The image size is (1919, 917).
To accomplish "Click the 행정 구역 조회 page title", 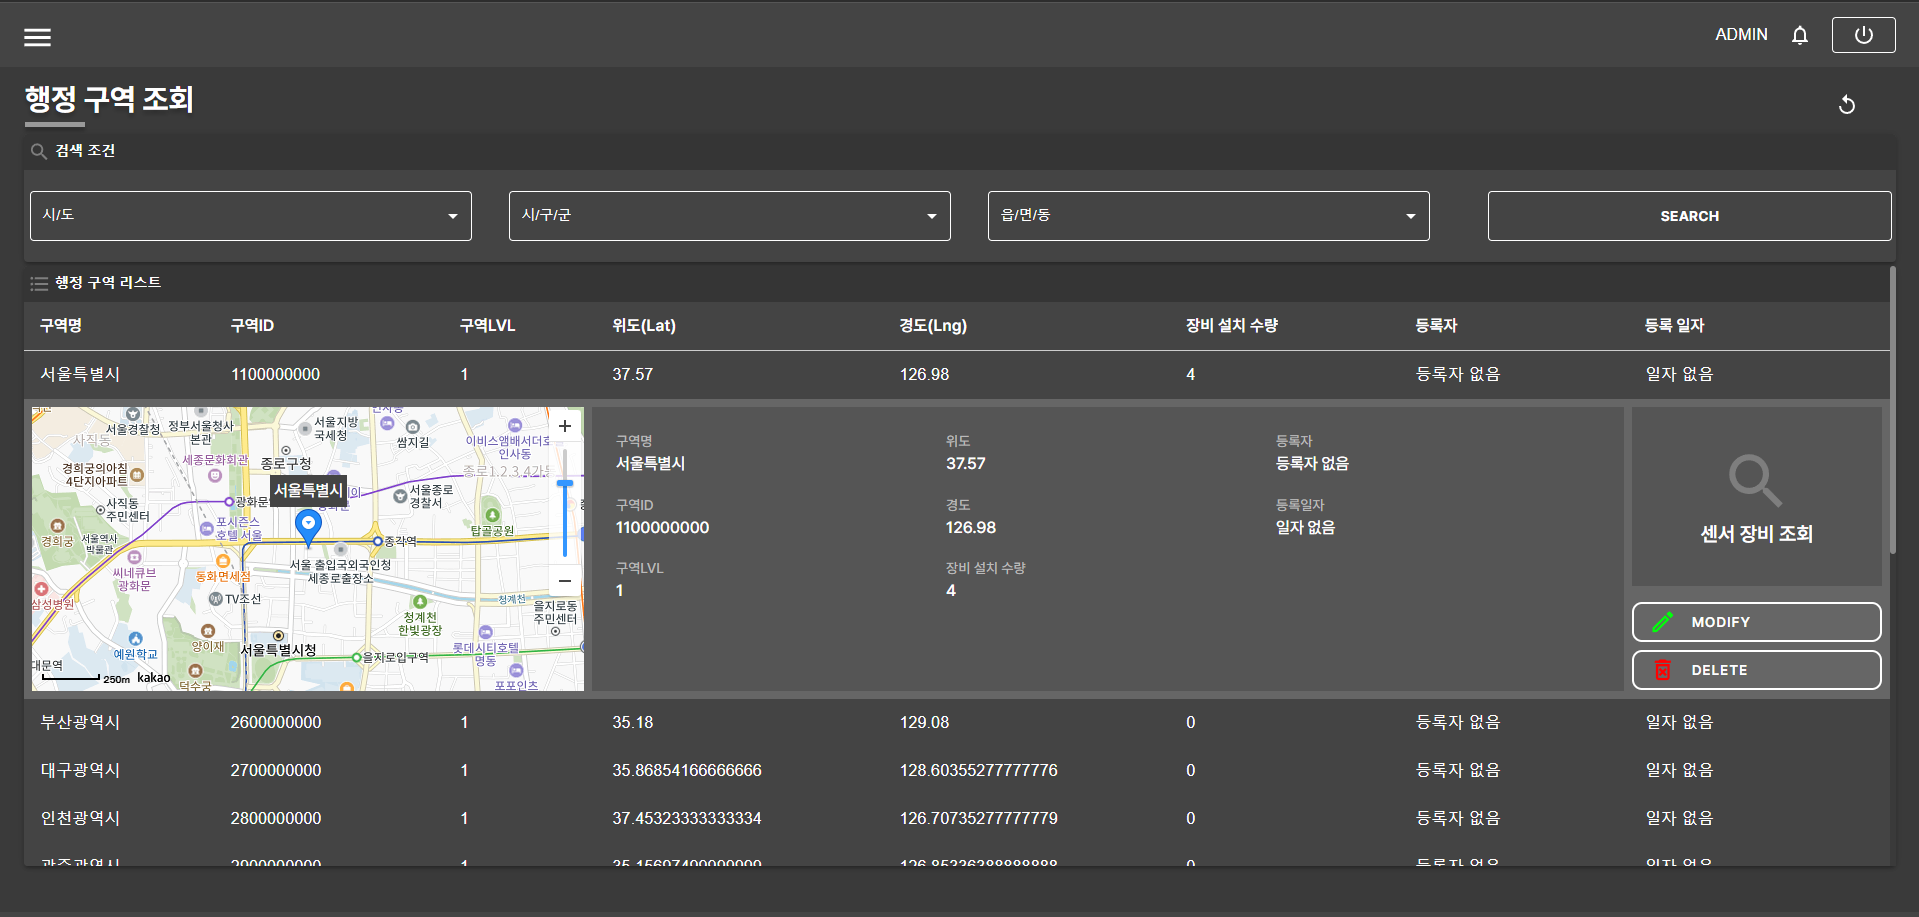I will (109, 100).
